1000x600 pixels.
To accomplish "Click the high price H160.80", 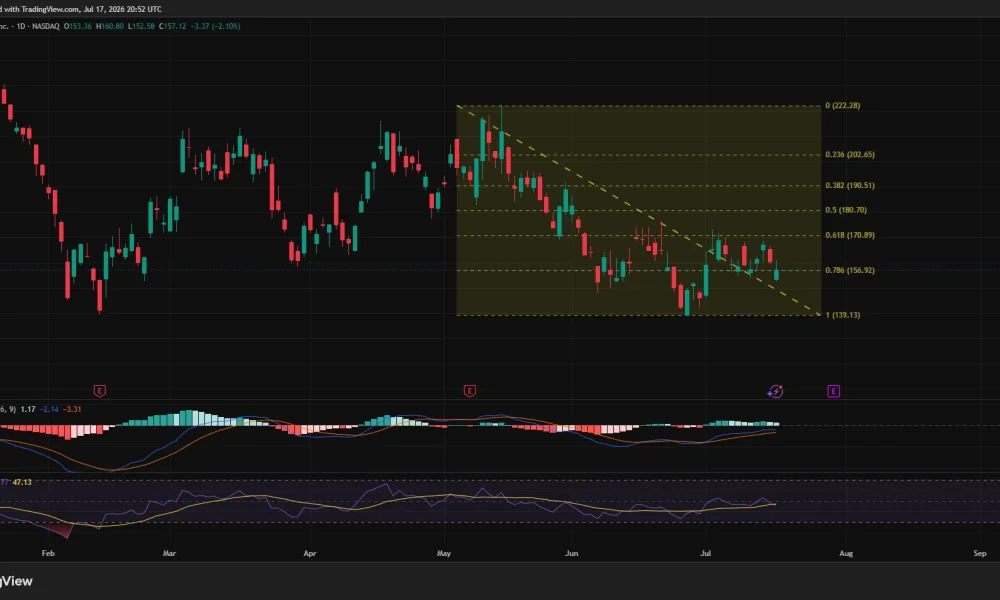I will tap(110, 26).
